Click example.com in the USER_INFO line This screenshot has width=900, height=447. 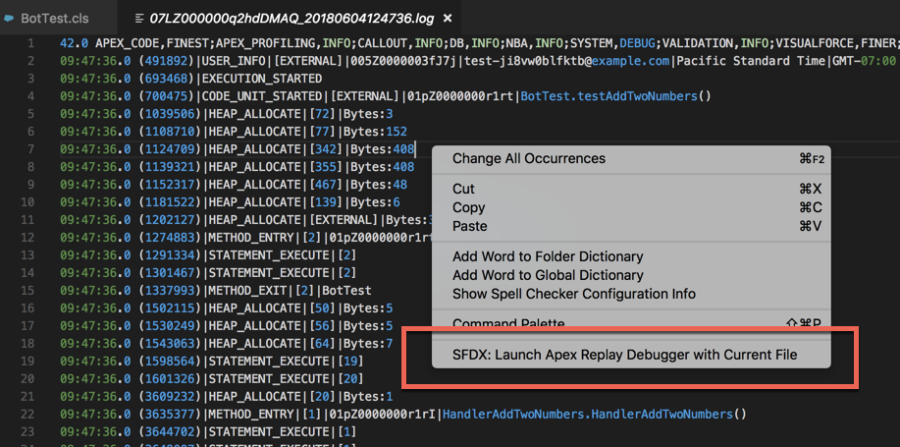631,61
